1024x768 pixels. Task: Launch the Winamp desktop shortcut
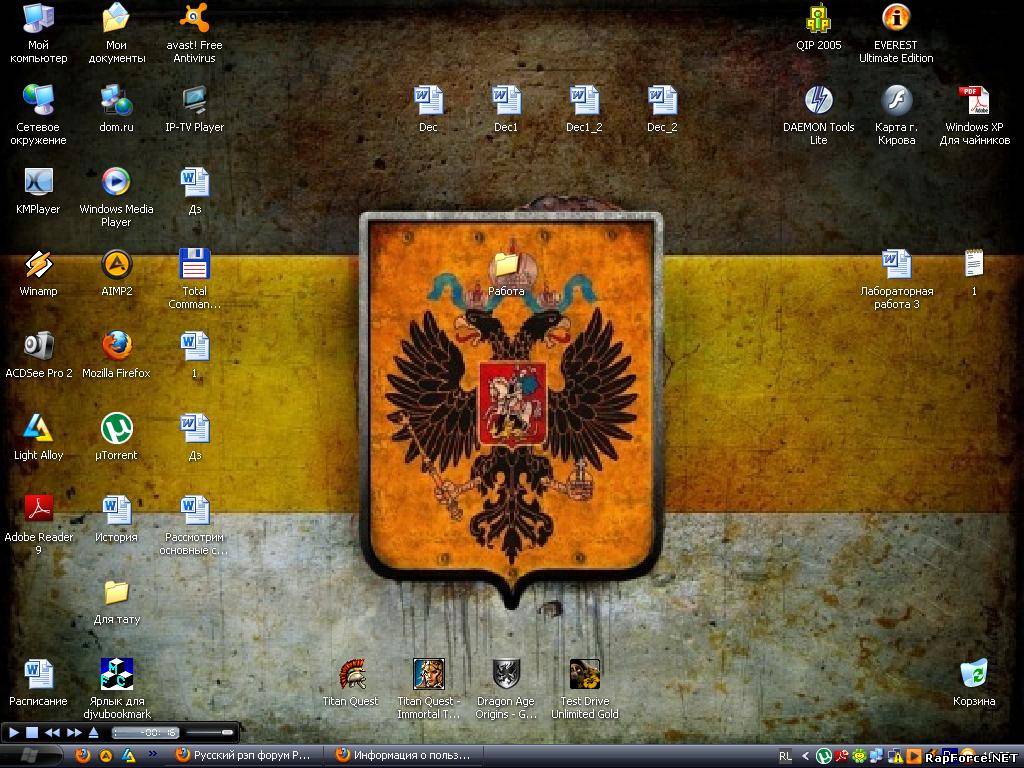pyautogui.click(x=38, y=274)
